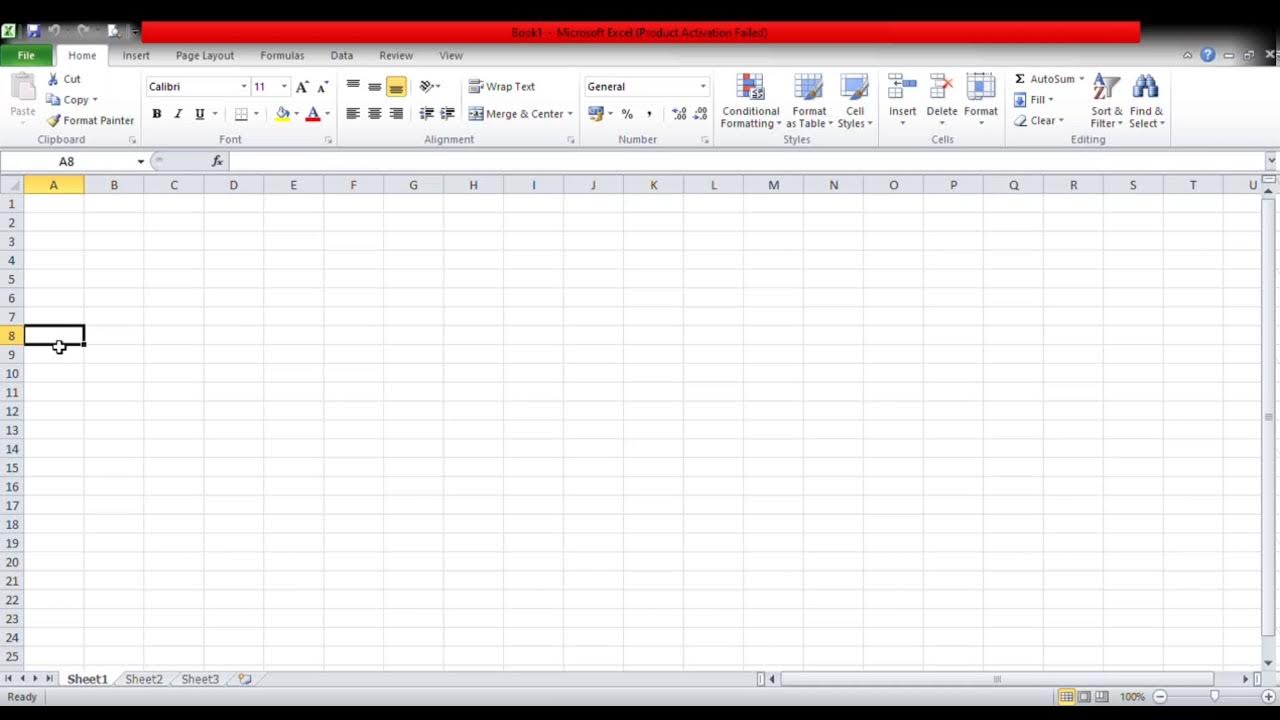
Task: Increase font size with Grow Font icon
Action: pyautogui.click(x=302, y=87)
